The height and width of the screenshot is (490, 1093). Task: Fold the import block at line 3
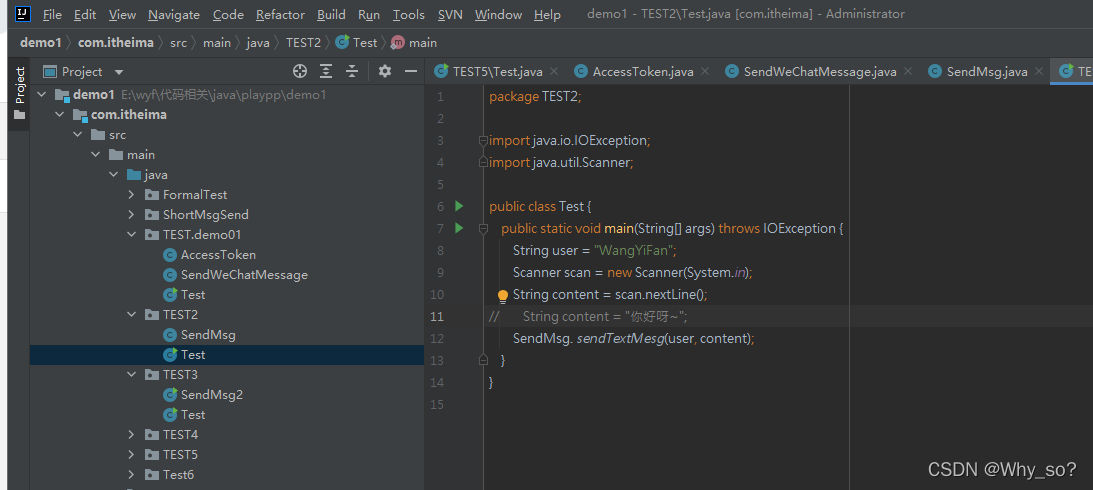[483, 141]
